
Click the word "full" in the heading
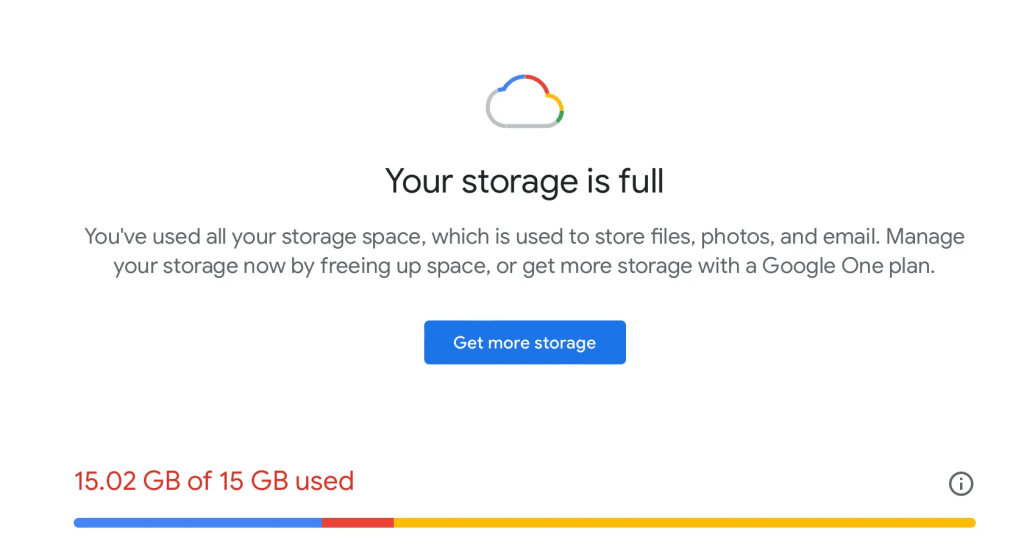pyautogui.click(x=640, y=181)
